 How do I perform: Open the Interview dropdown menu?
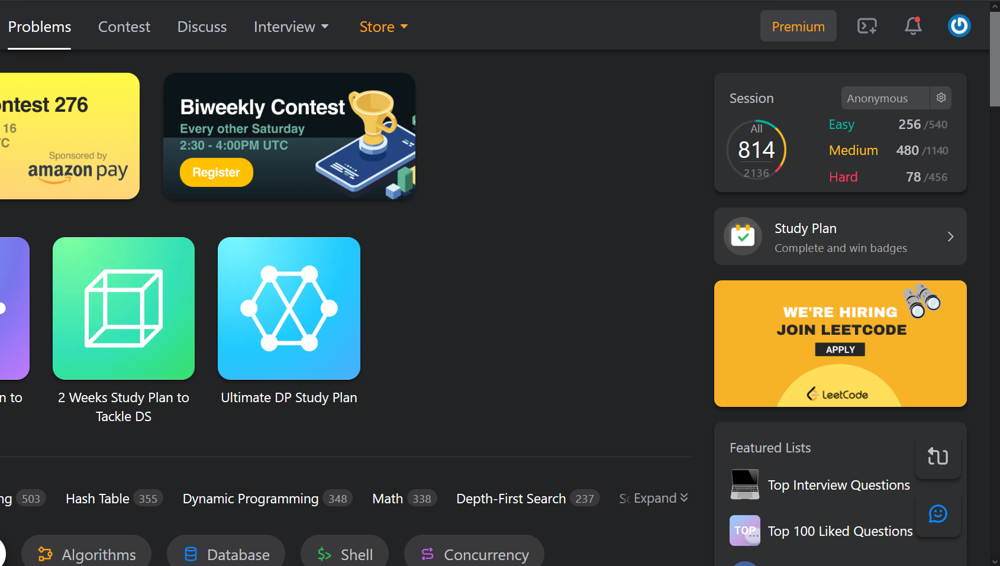[x=291, y=27]
